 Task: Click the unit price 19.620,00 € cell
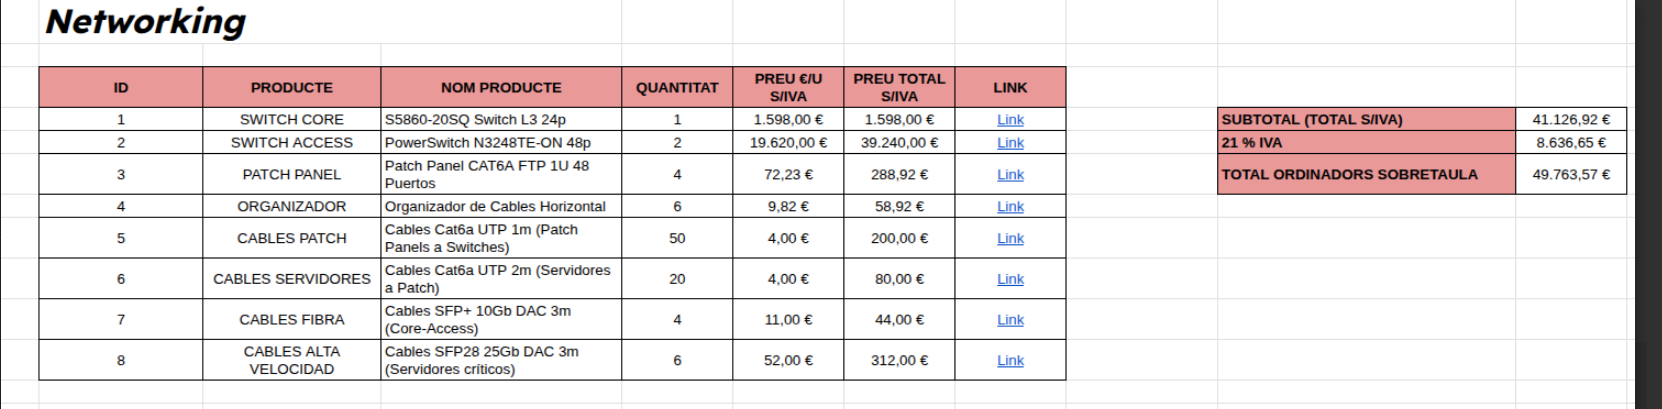[x=788, y=143]
